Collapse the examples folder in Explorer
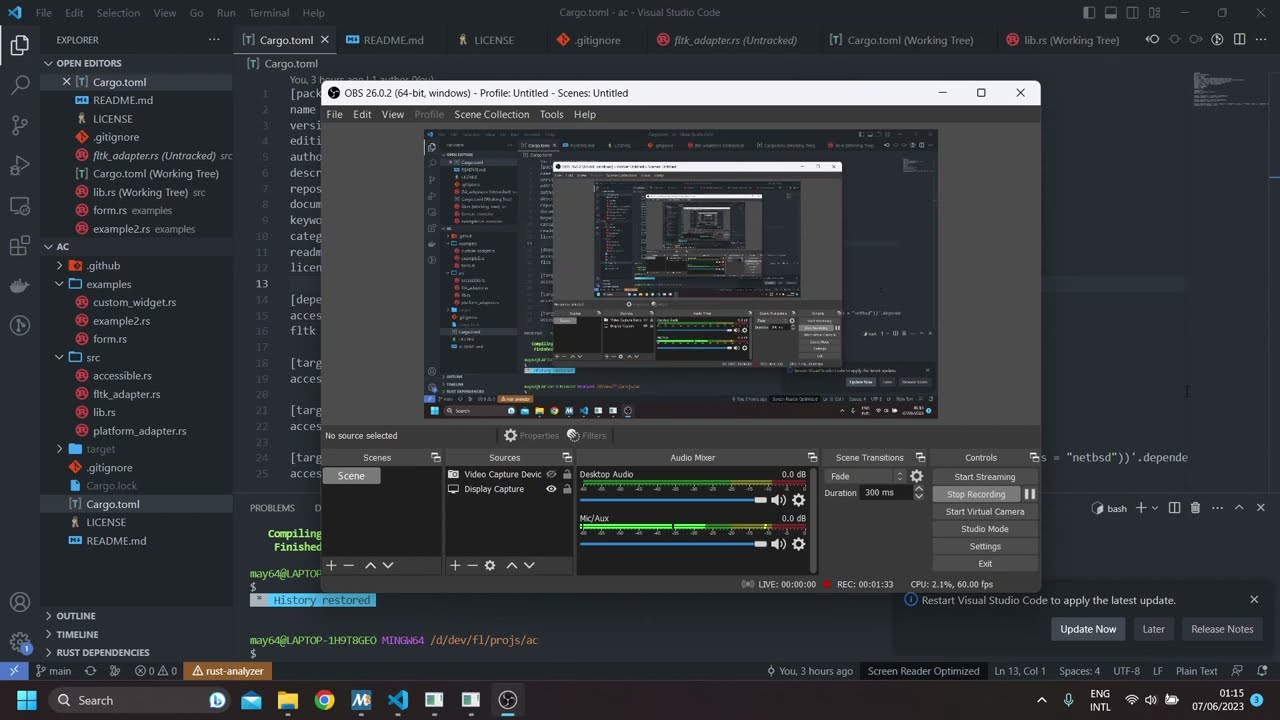The height and width of the screenshot is (720, 1280). 60,284
